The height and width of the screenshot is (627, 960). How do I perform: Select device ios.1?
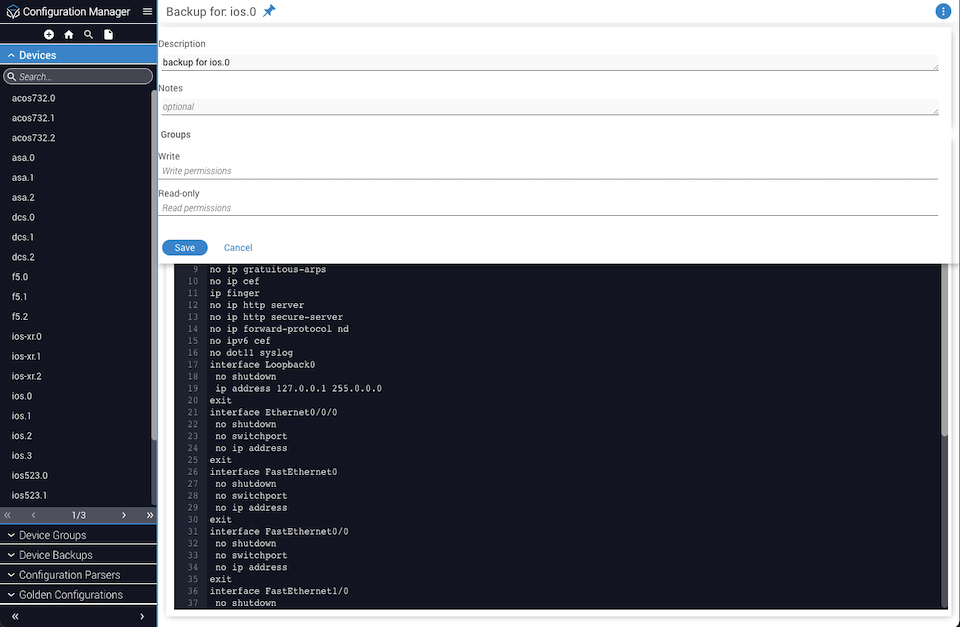(x=21, y=416)
